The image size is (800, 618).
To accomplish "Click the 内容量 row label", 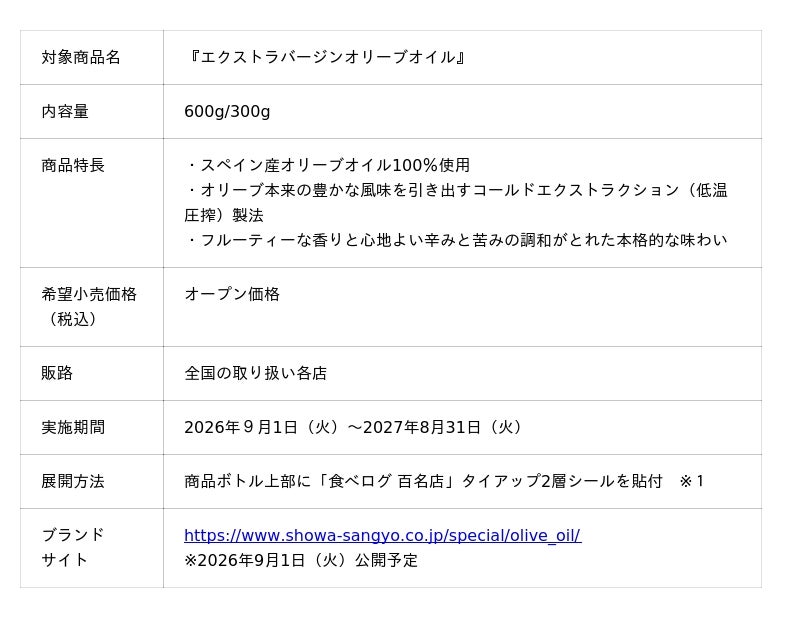I will [x=65, y=111].
